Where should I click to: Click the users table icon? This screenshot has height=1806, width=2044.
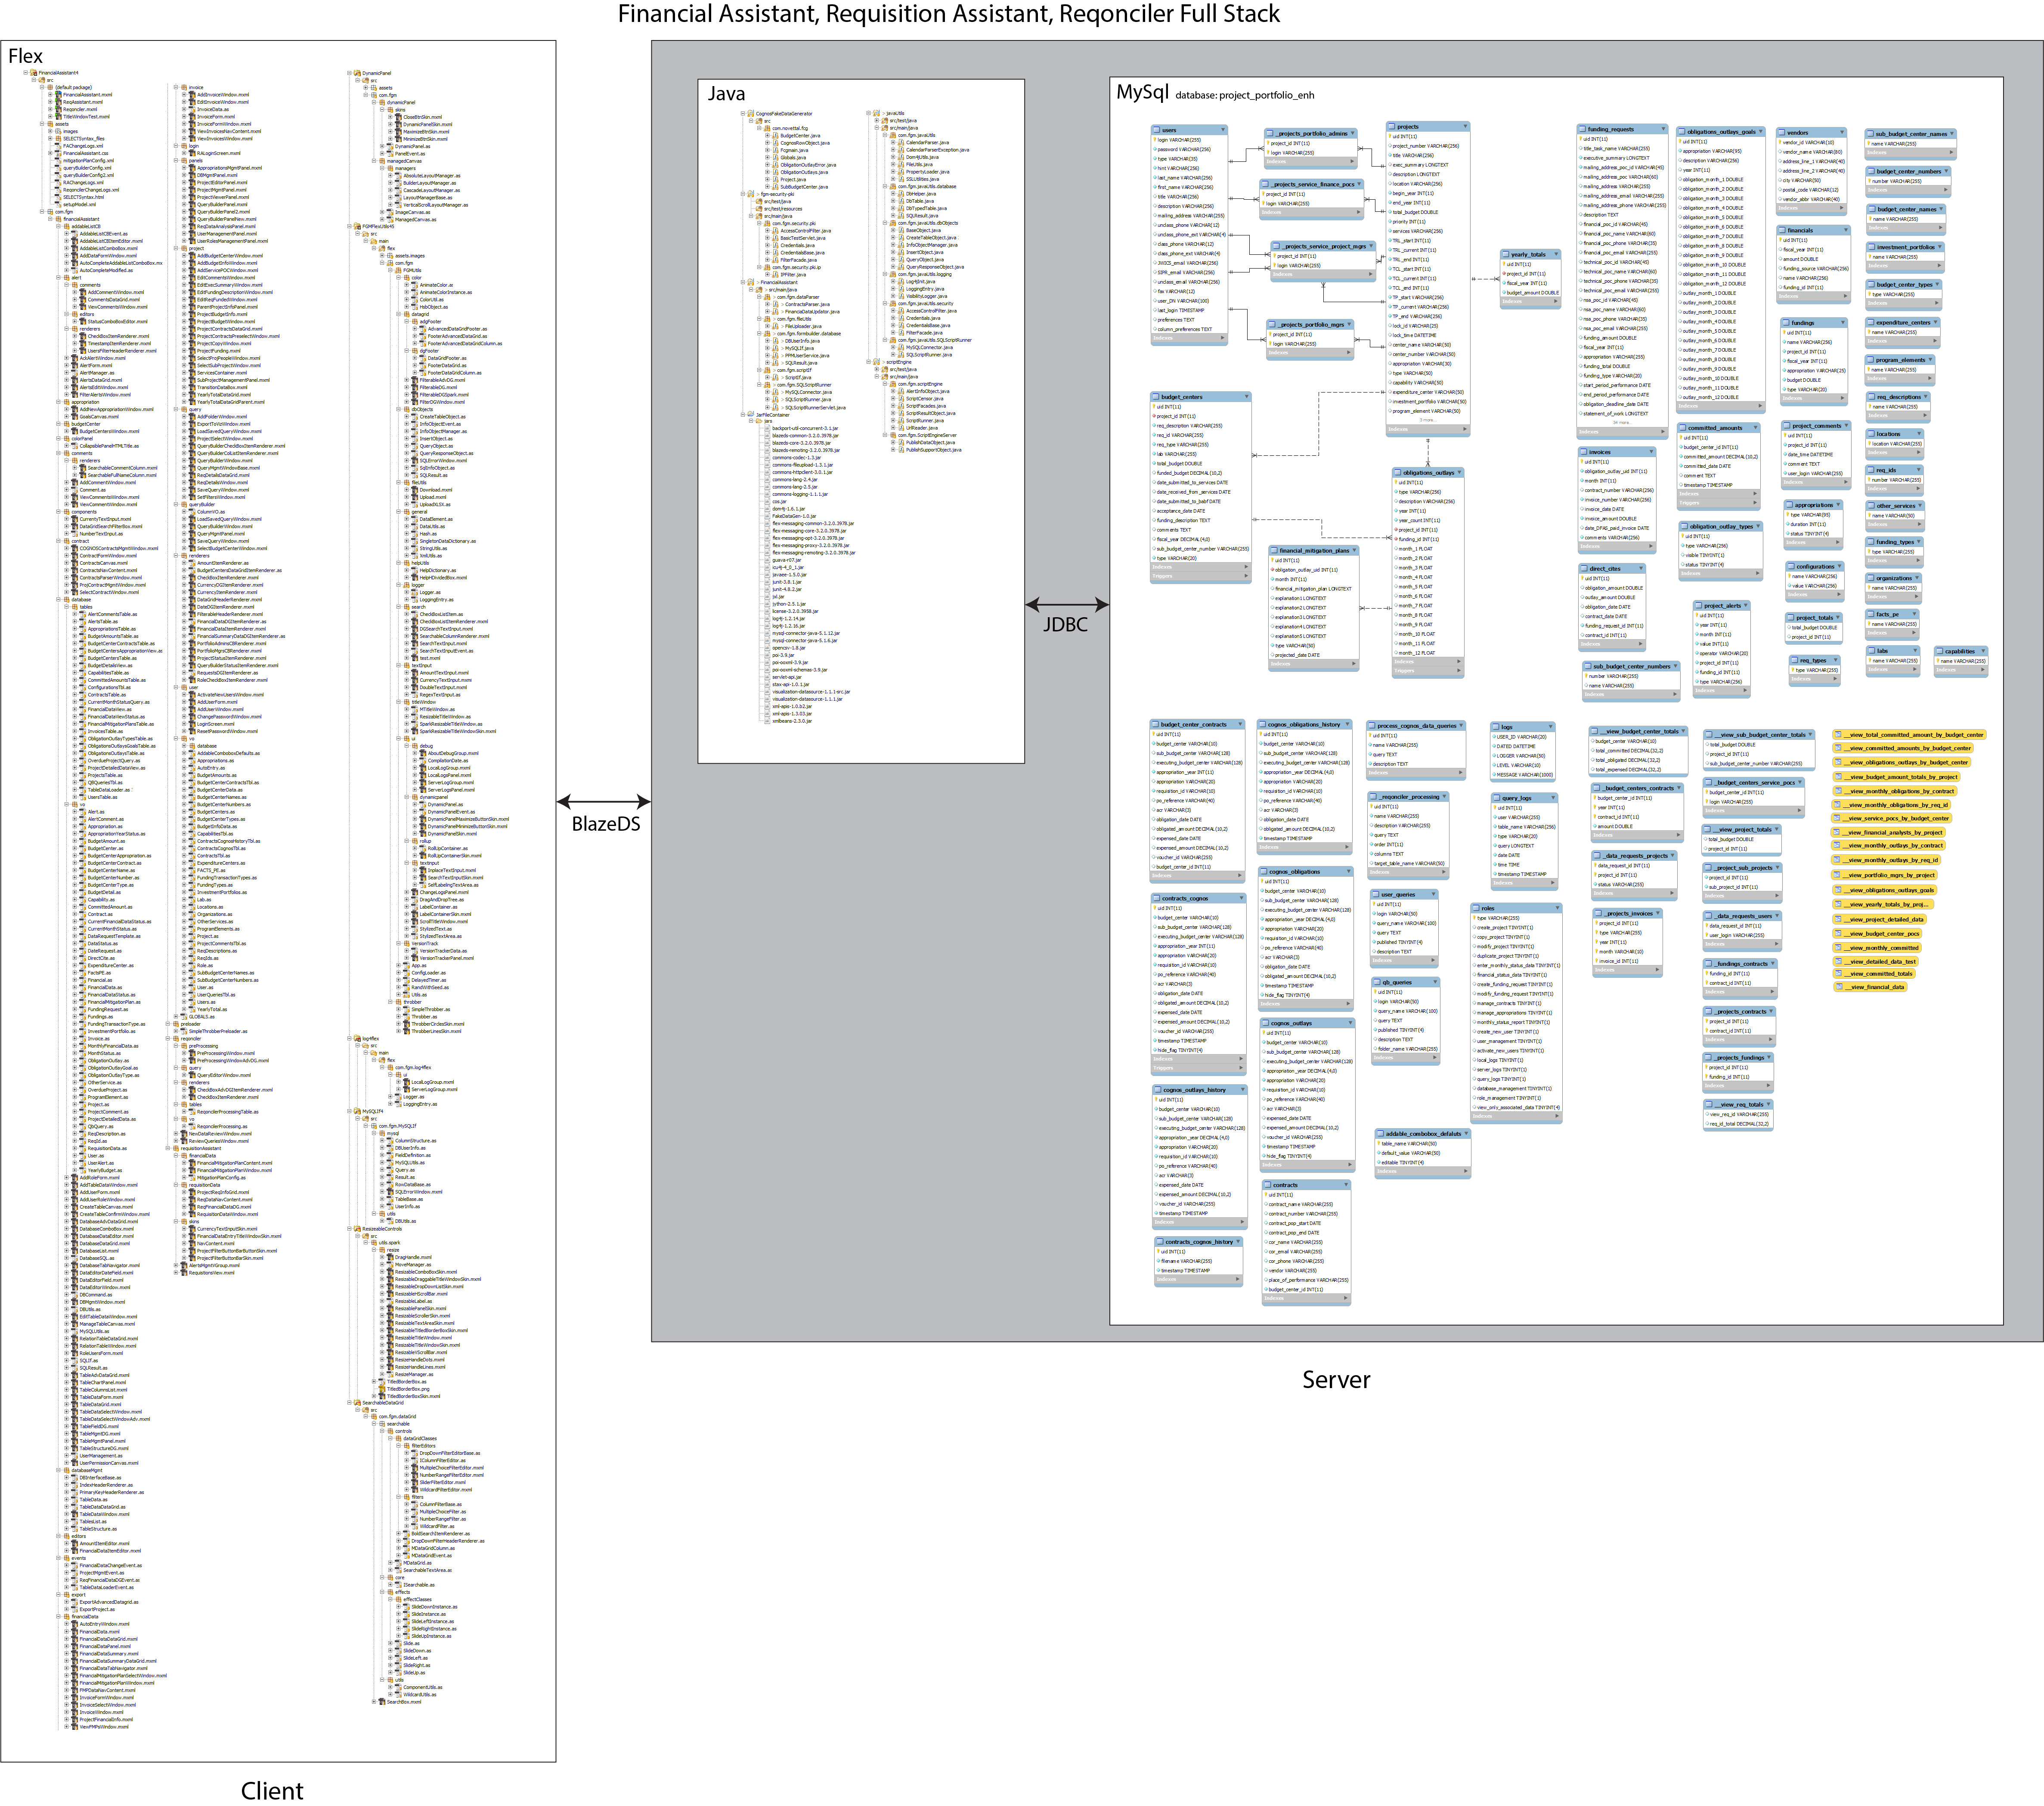pos(1158,130)
